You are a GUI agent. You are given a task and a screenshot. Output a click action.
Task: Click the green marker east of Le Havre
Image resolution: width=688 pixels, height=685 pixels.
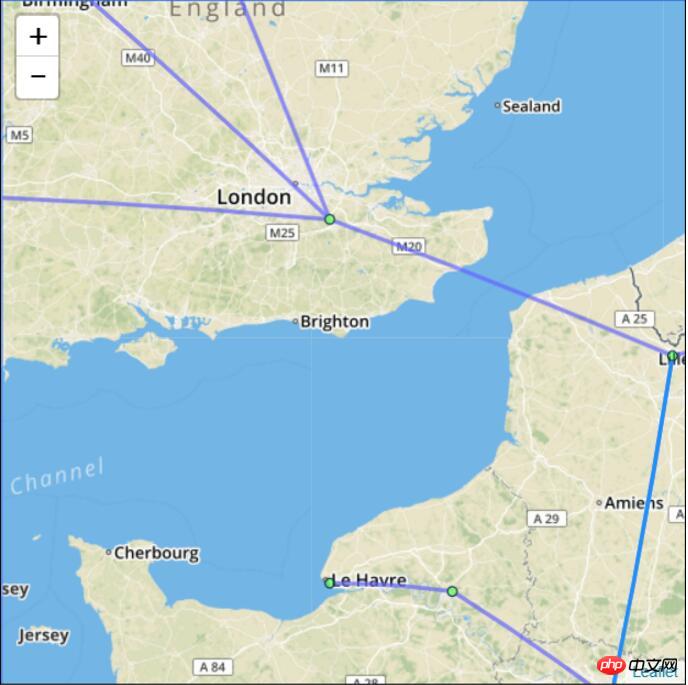452,592
